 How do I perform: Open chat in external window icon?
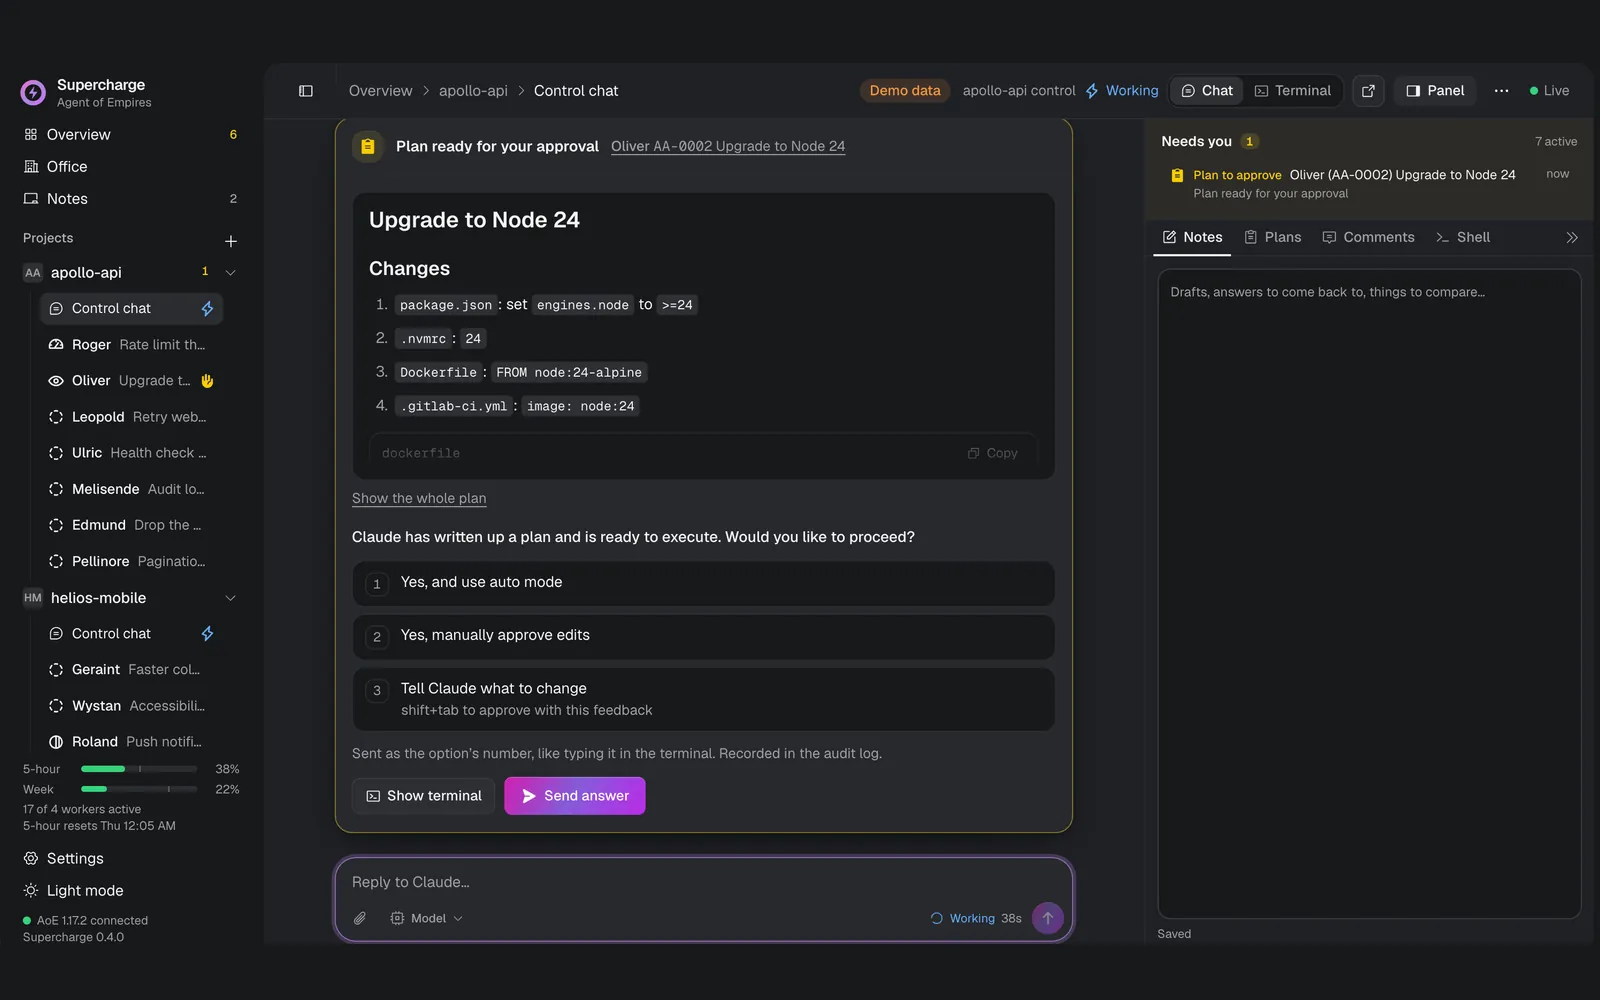click(1368, 91)
